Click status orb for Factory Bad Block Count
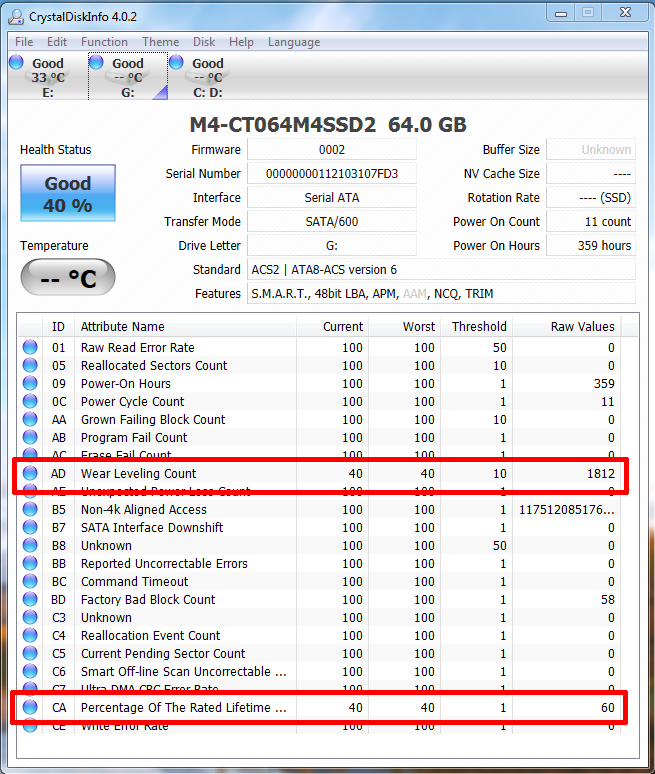 [x=30, y=599]
